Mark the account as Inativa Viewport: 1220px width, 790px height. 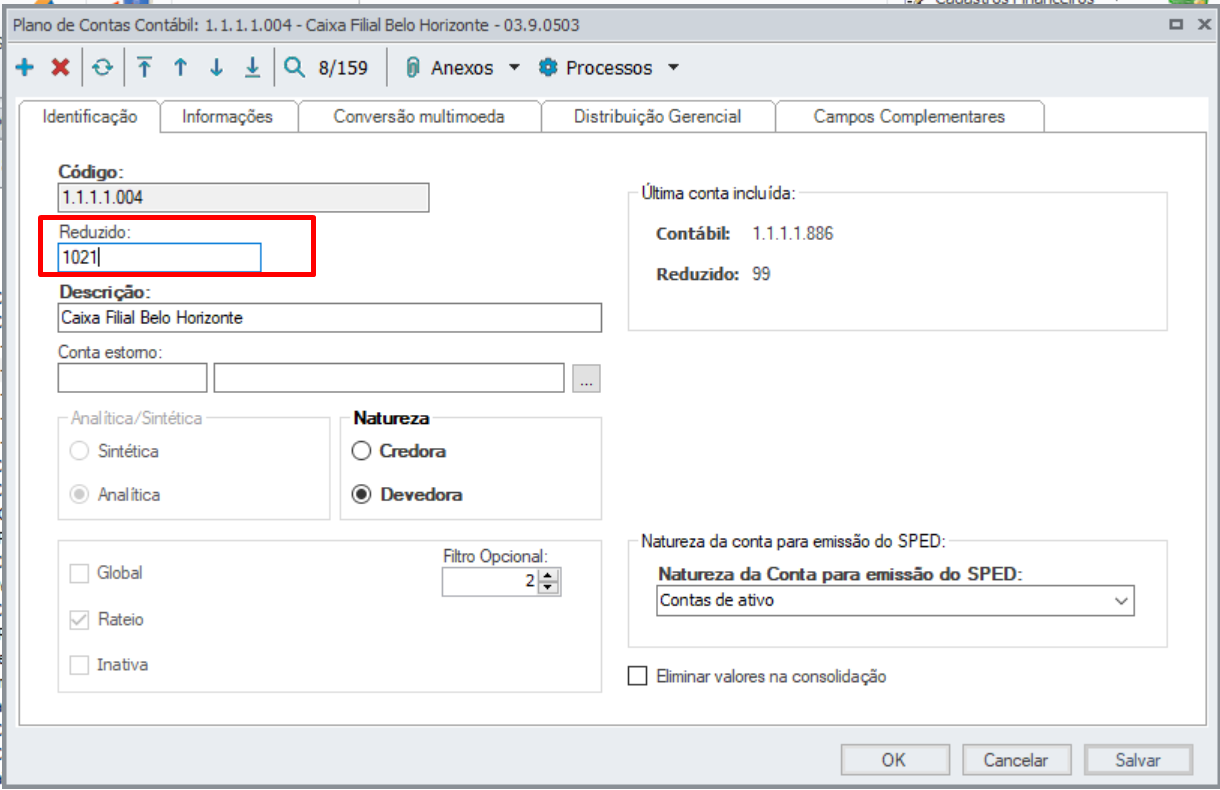tap(79, 664)
